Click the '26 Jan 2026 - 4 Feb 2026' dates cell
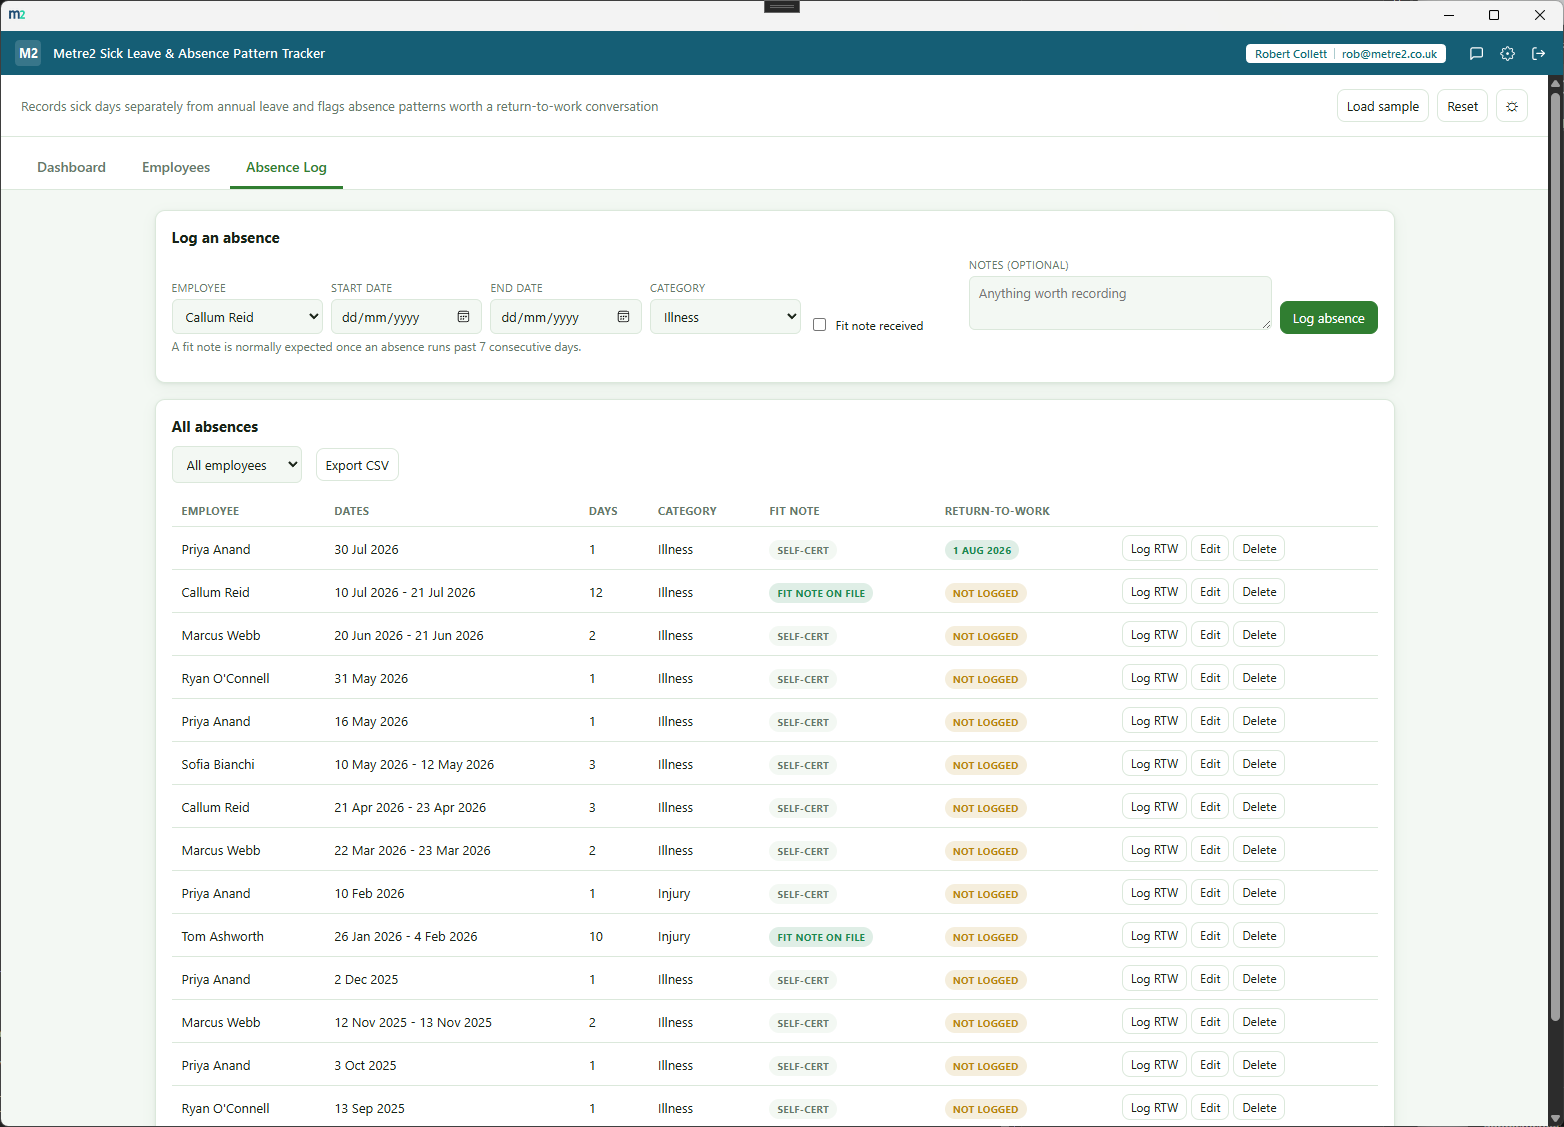 (406, 936)
